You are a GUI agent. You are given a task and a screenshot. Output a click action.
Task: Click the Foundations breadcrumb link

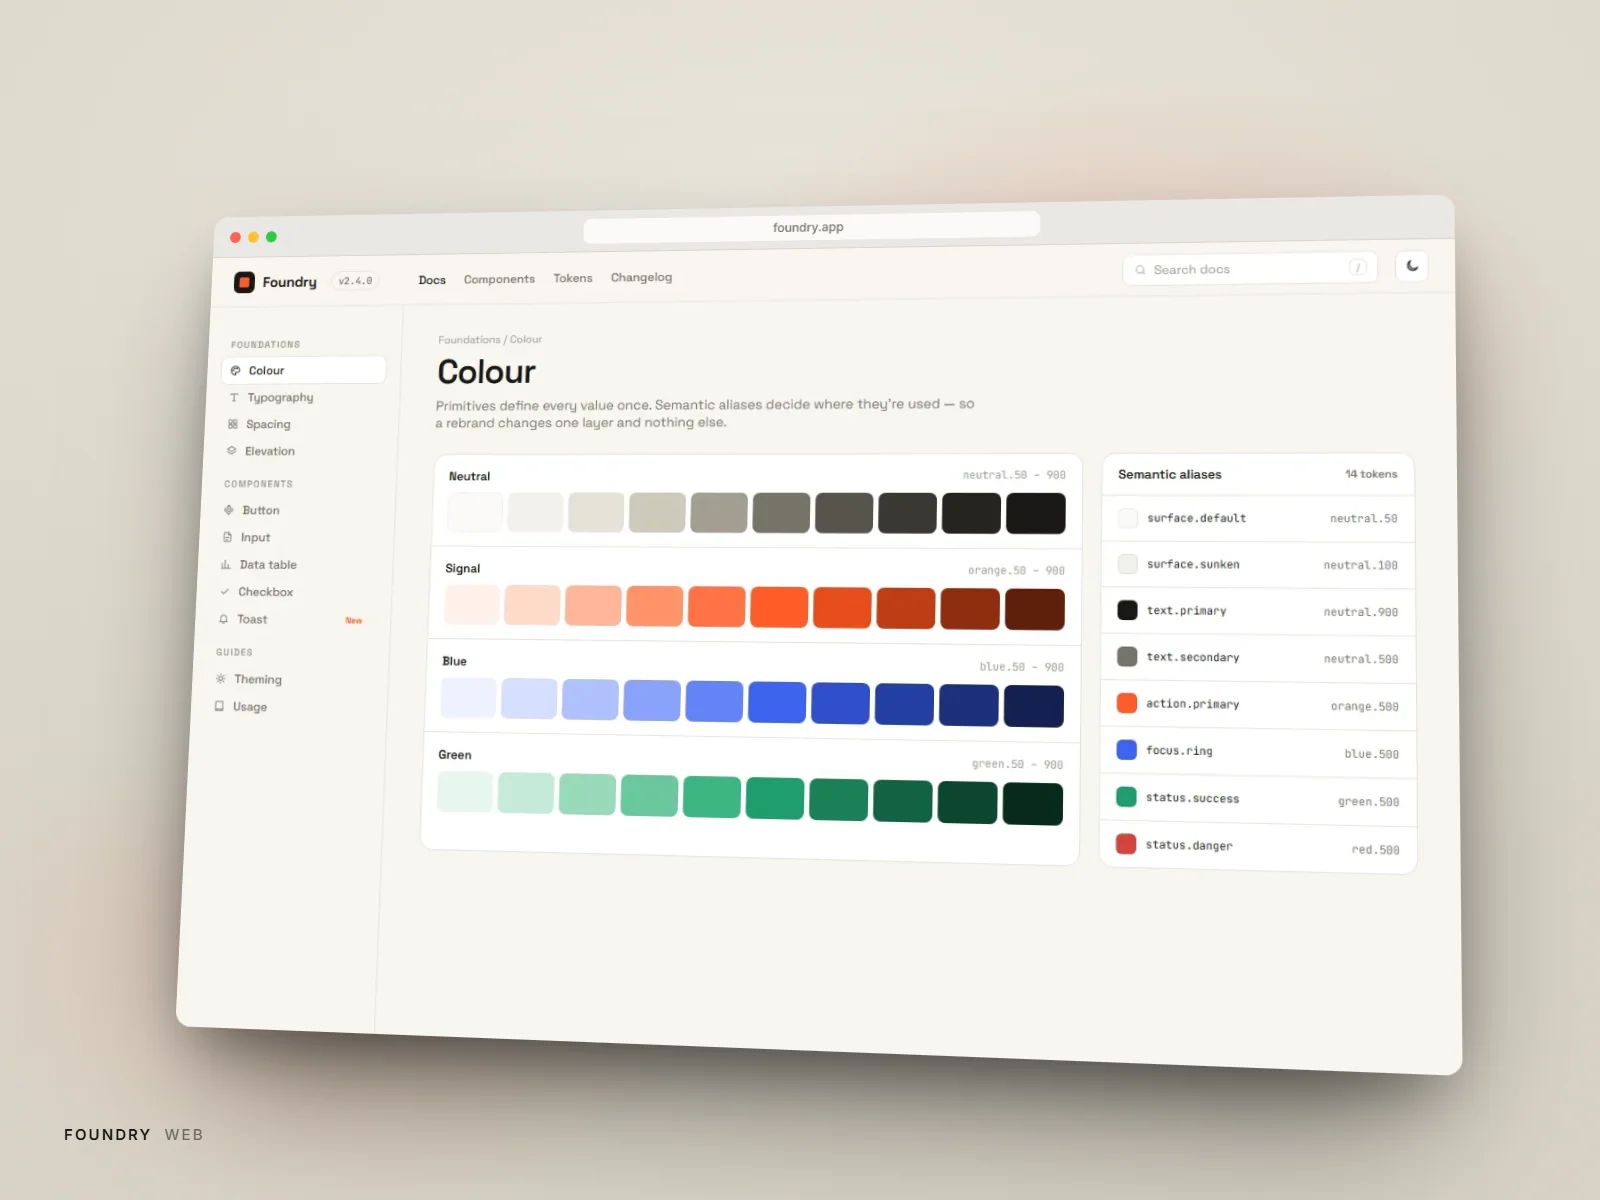(x=469, y=340)
